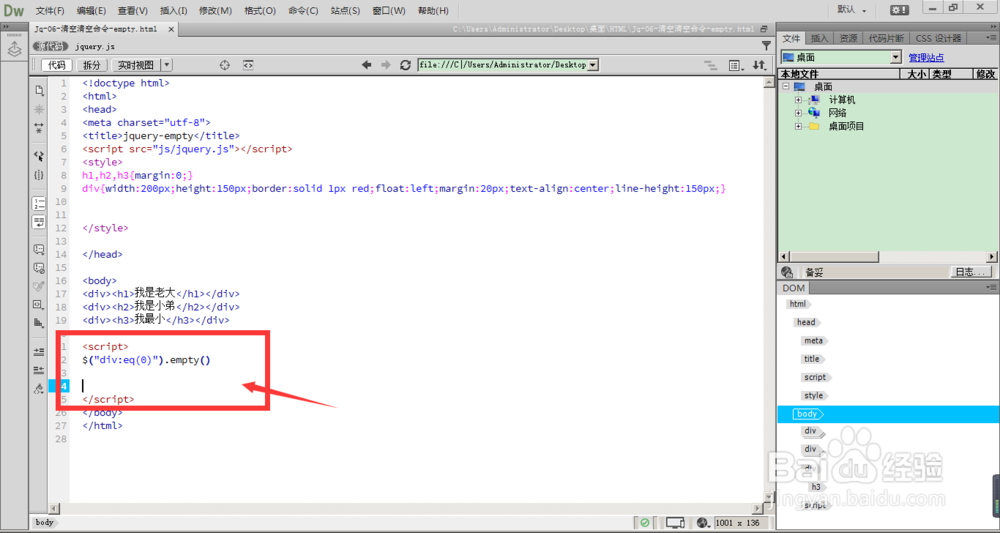
Task: Click the connection globe icon beside 备妥
Action: click(787, 272)
